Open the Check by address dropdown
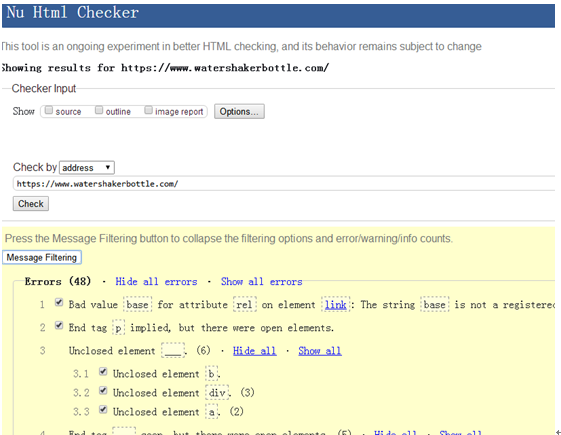This screenshot has width=561, height=435. [x=87, y=167]
